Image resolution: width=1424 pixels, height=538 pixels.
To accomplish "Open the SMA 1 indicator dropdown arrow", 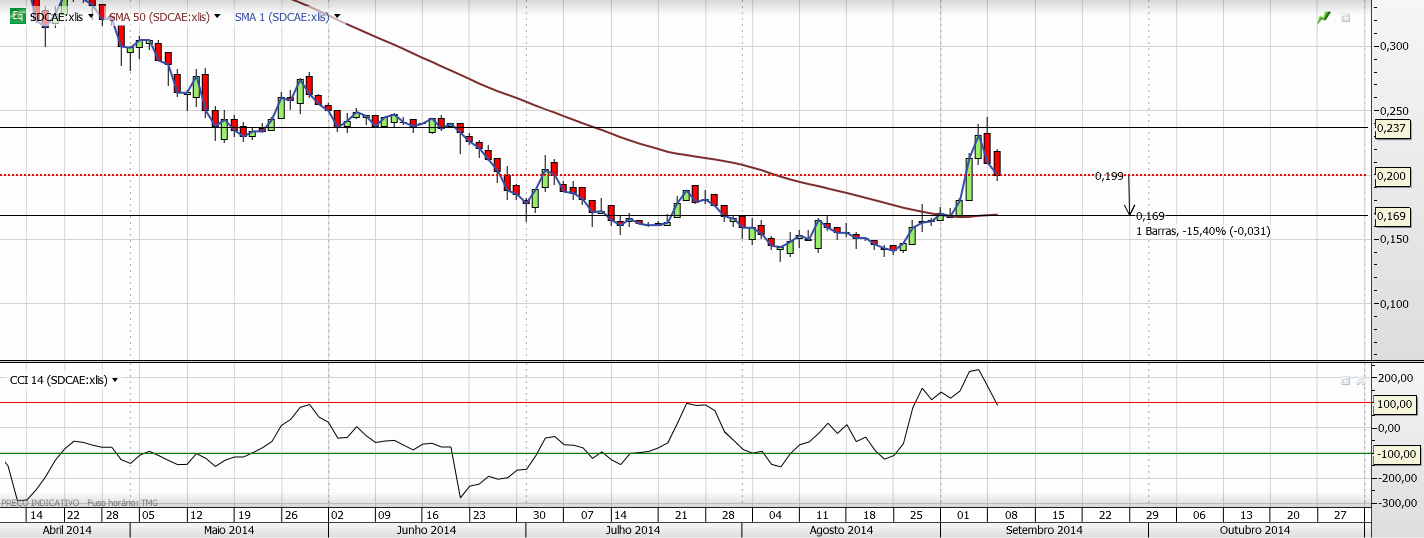I will pos(337,17).
